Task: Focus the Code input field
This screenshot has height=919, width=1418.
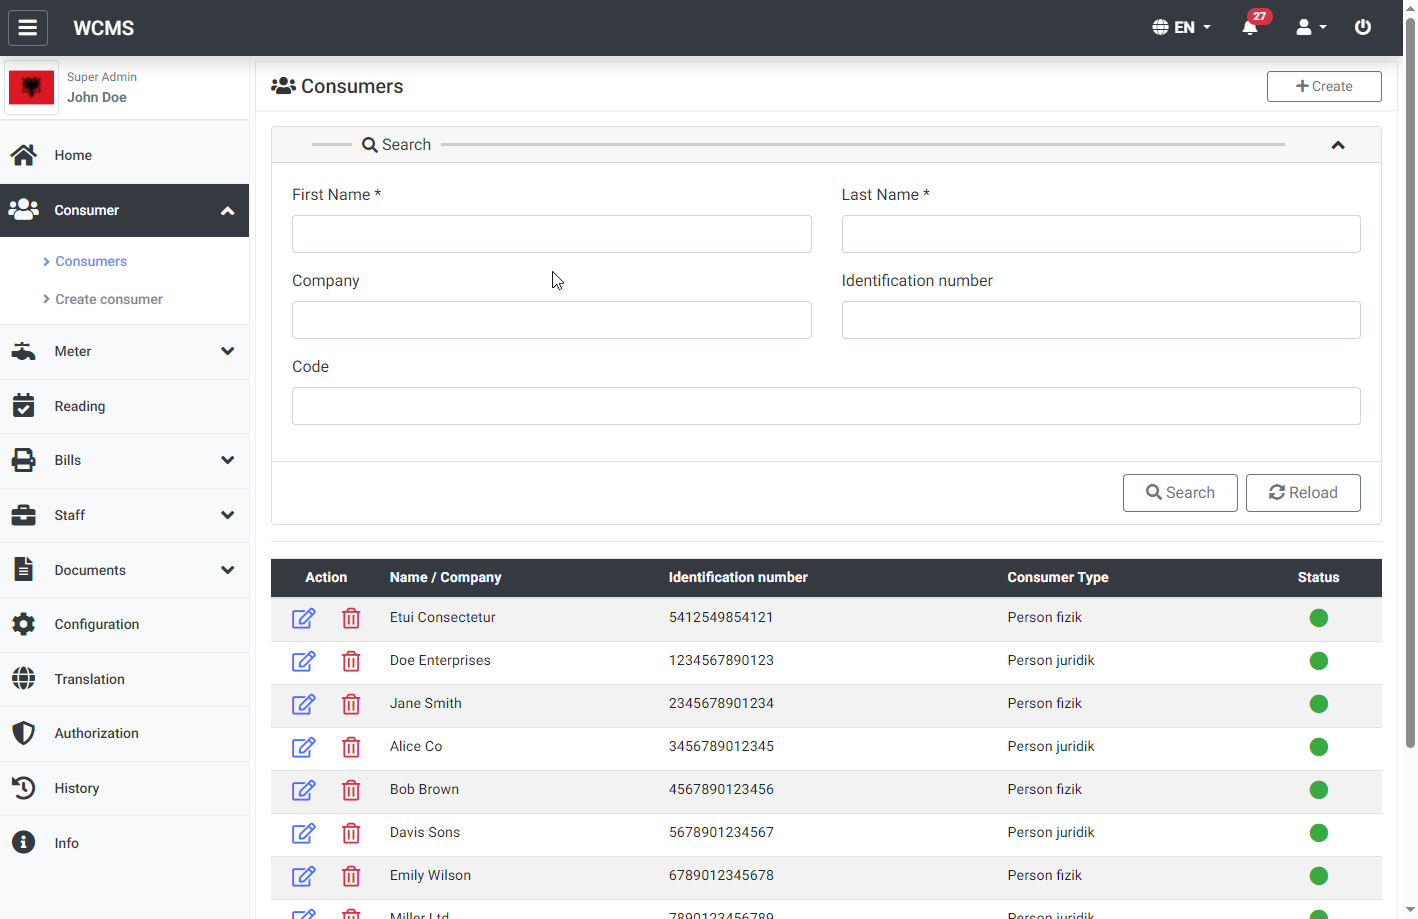Action: tap(826, 406)
